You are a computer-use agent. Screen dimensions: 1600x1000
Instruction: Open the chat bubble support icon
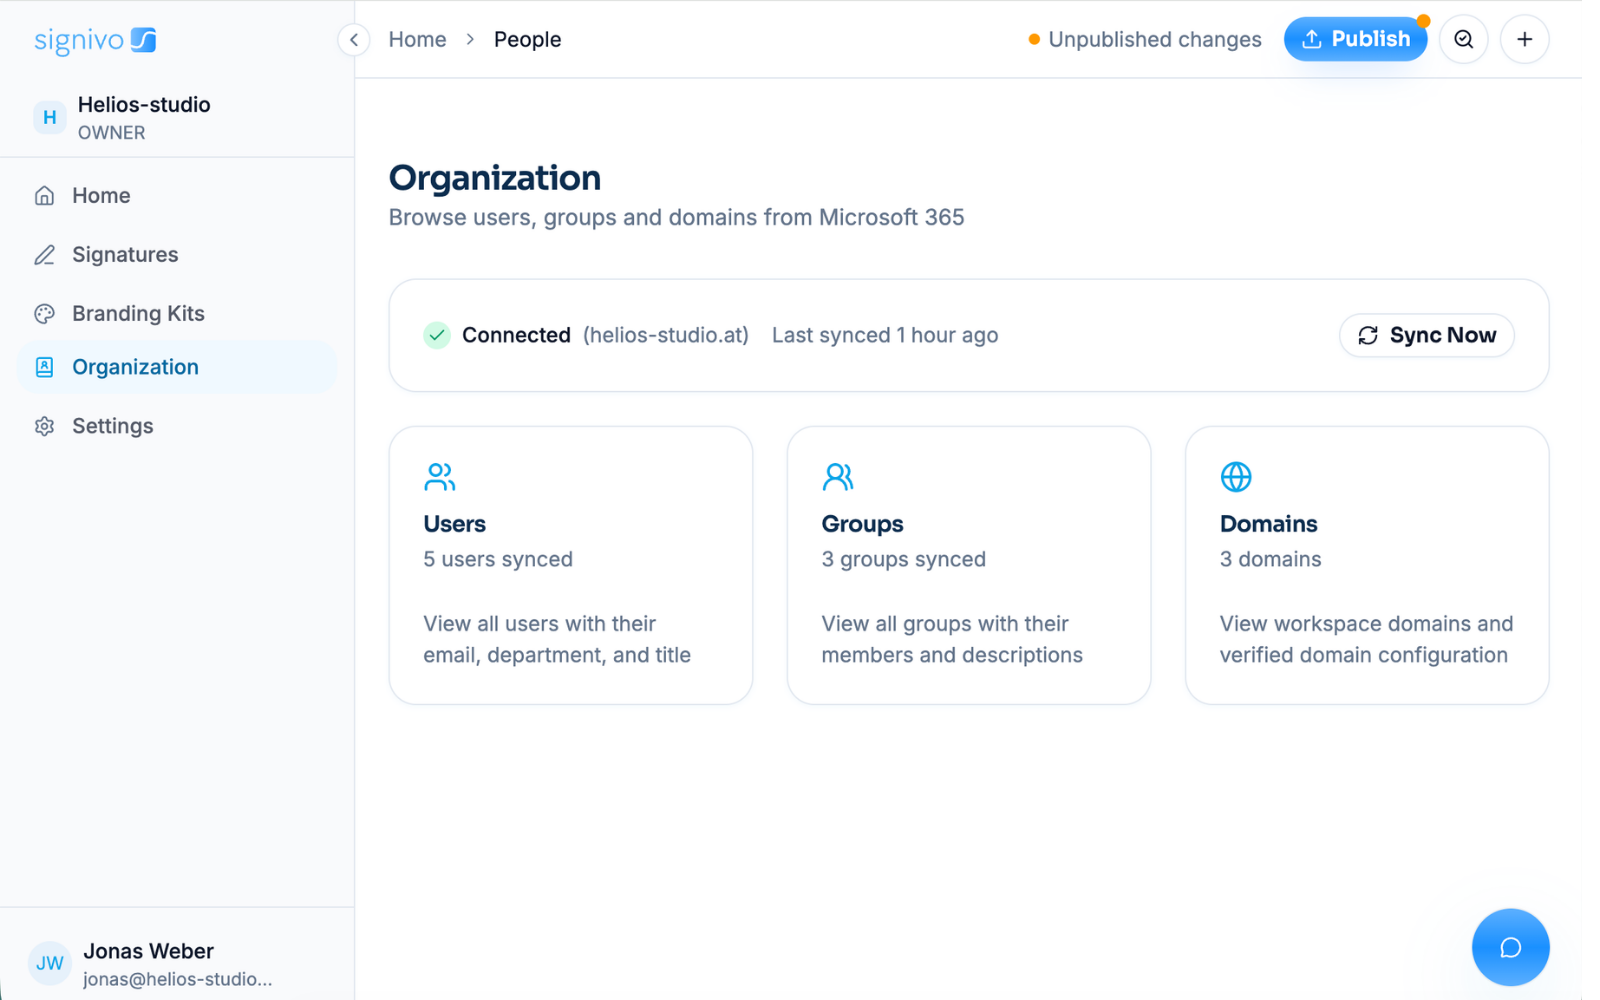point(1511,947)
